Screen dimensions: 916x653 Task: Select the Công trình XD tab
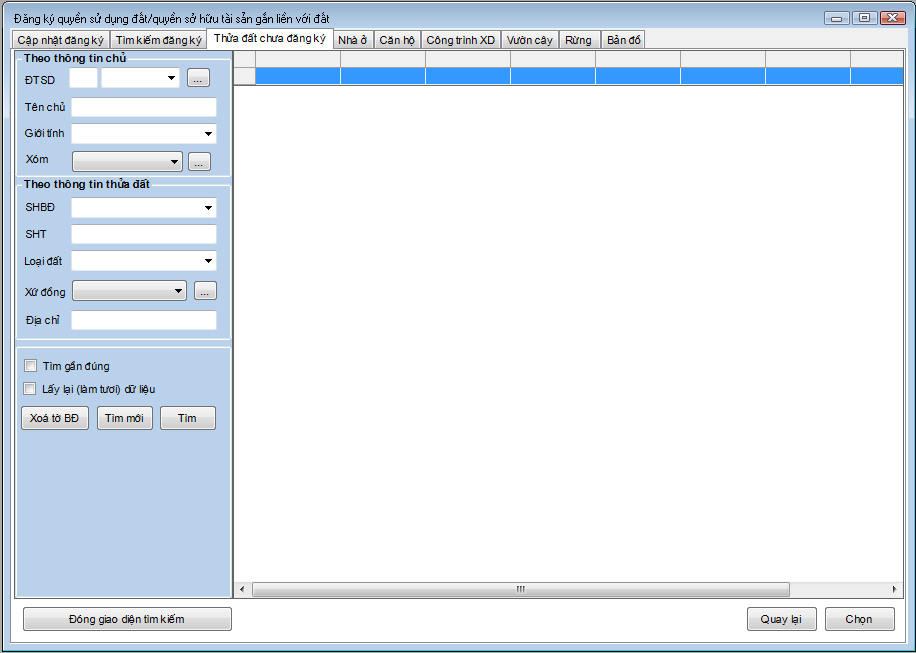click(460, 40)
